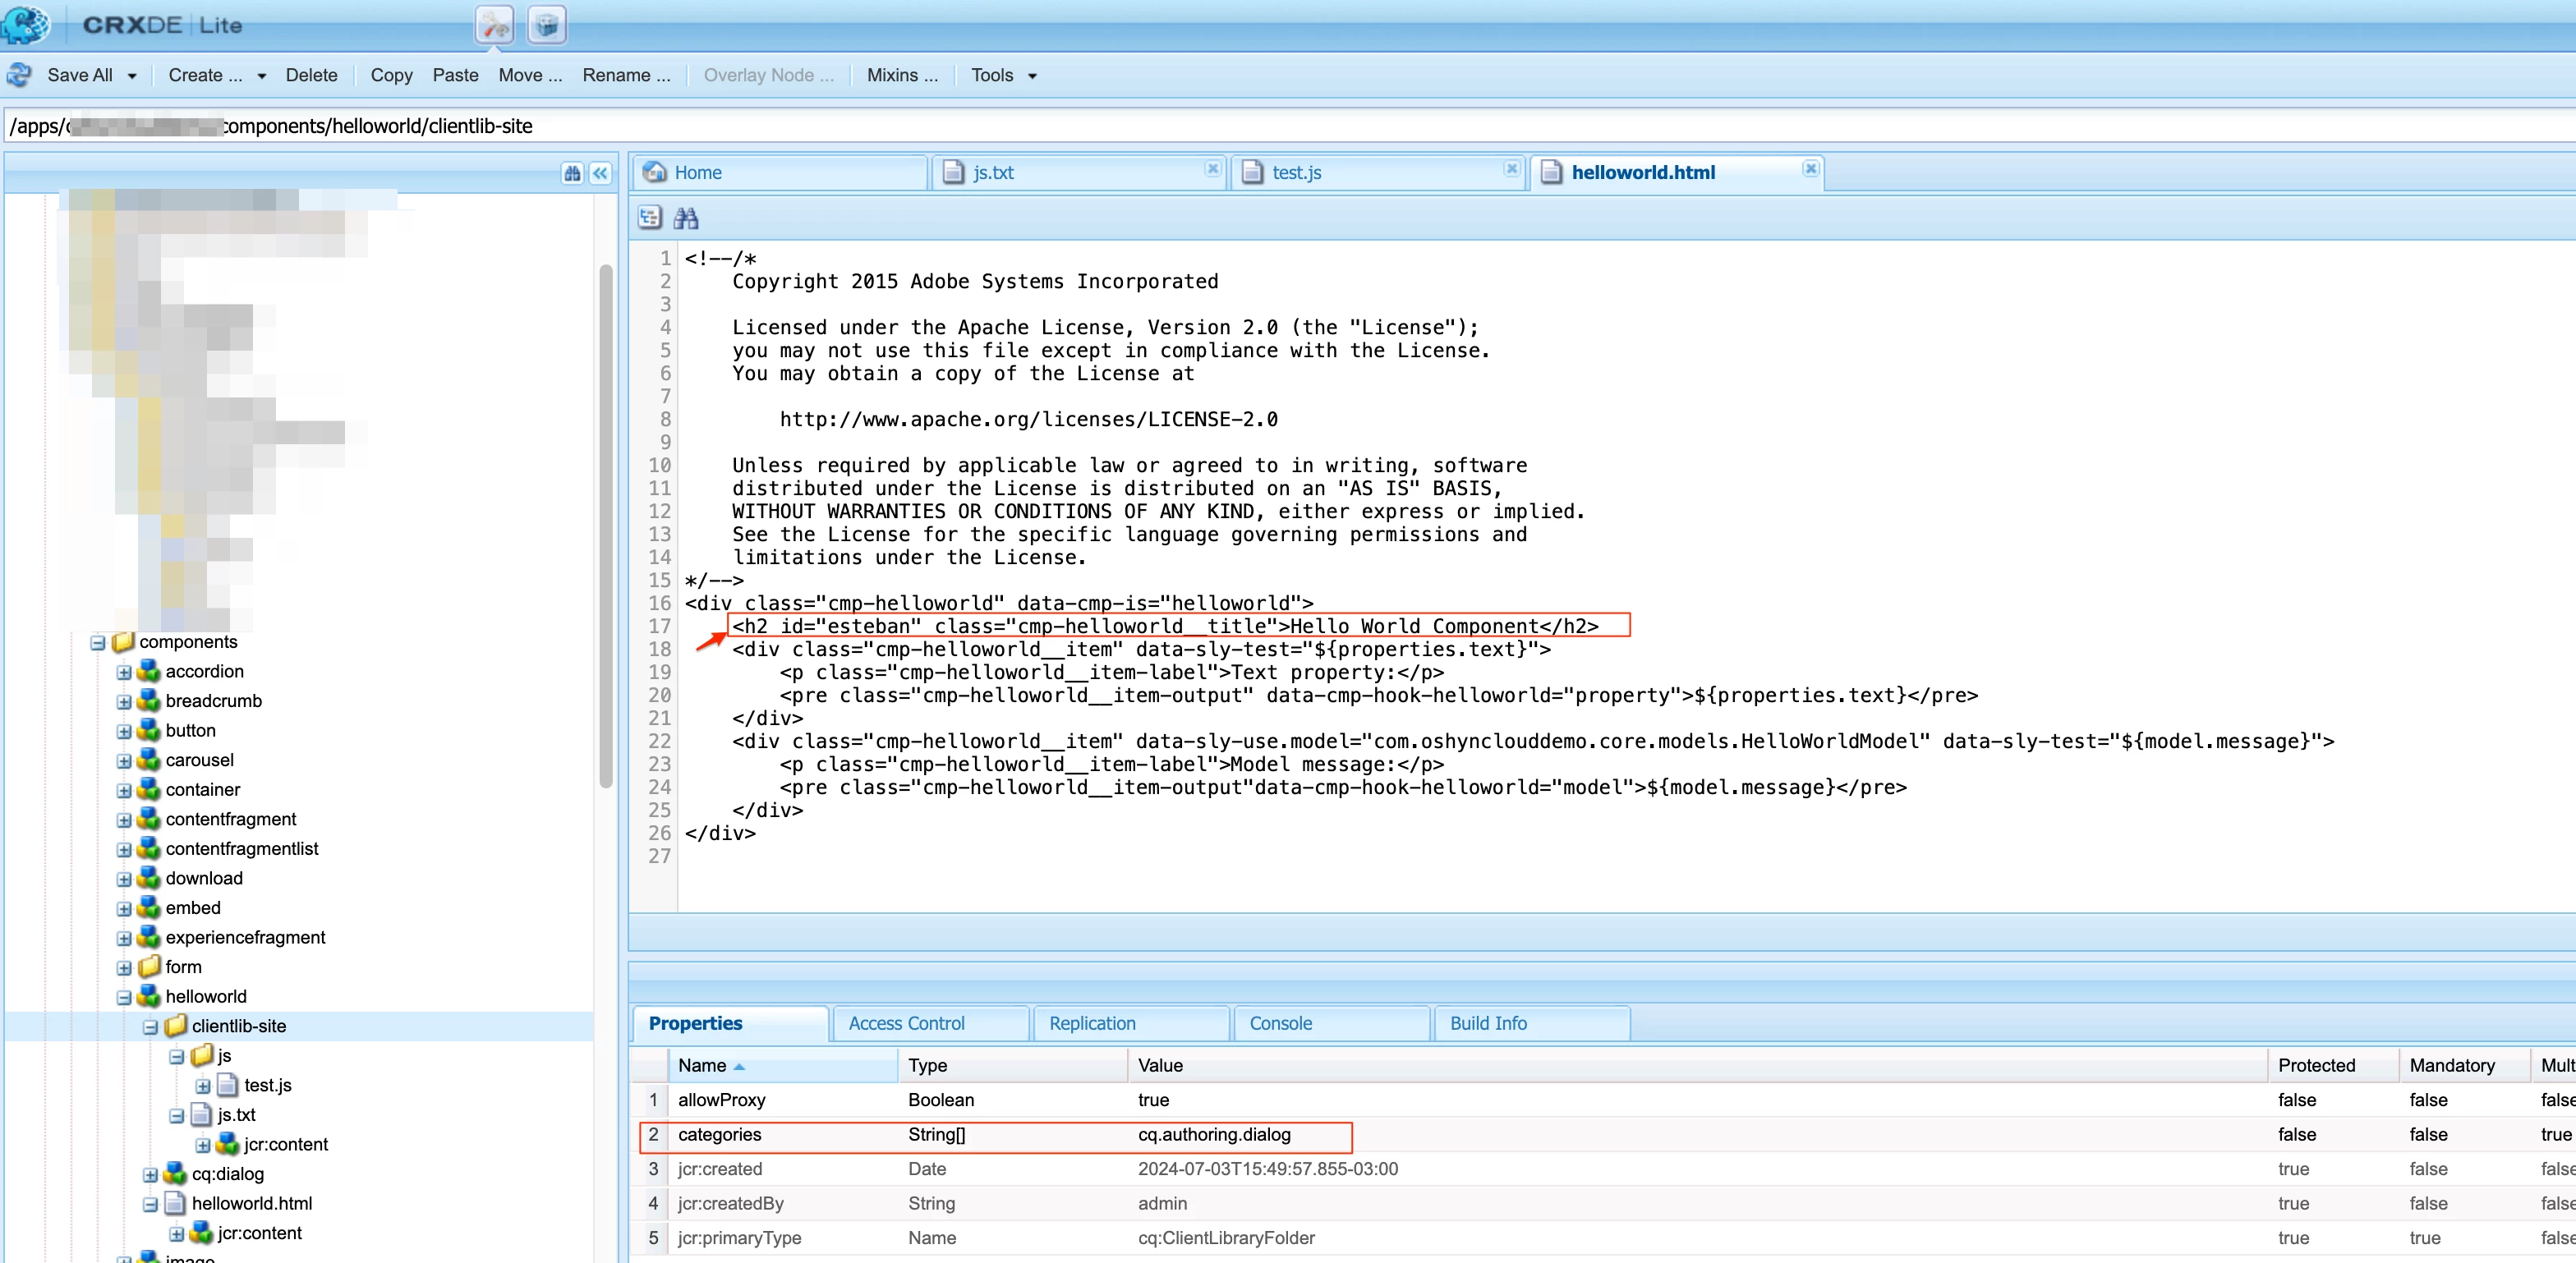
Task: Click the binoculars search icon in tree panel
Action: click(x=572, y=173)
